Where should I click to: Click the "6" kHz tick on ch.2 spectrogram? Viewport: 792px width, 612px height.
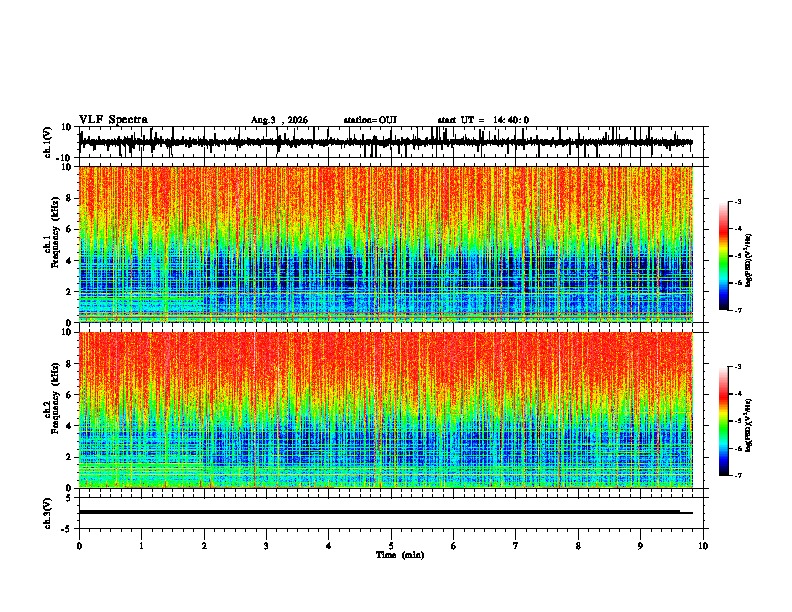(x=70, y=394)
